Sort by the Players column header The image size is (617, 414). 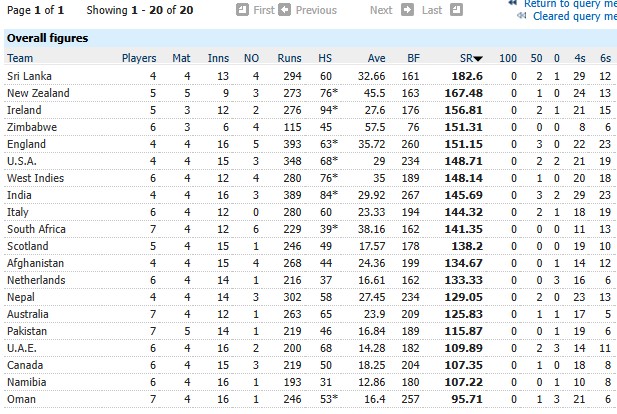(138, 58)
